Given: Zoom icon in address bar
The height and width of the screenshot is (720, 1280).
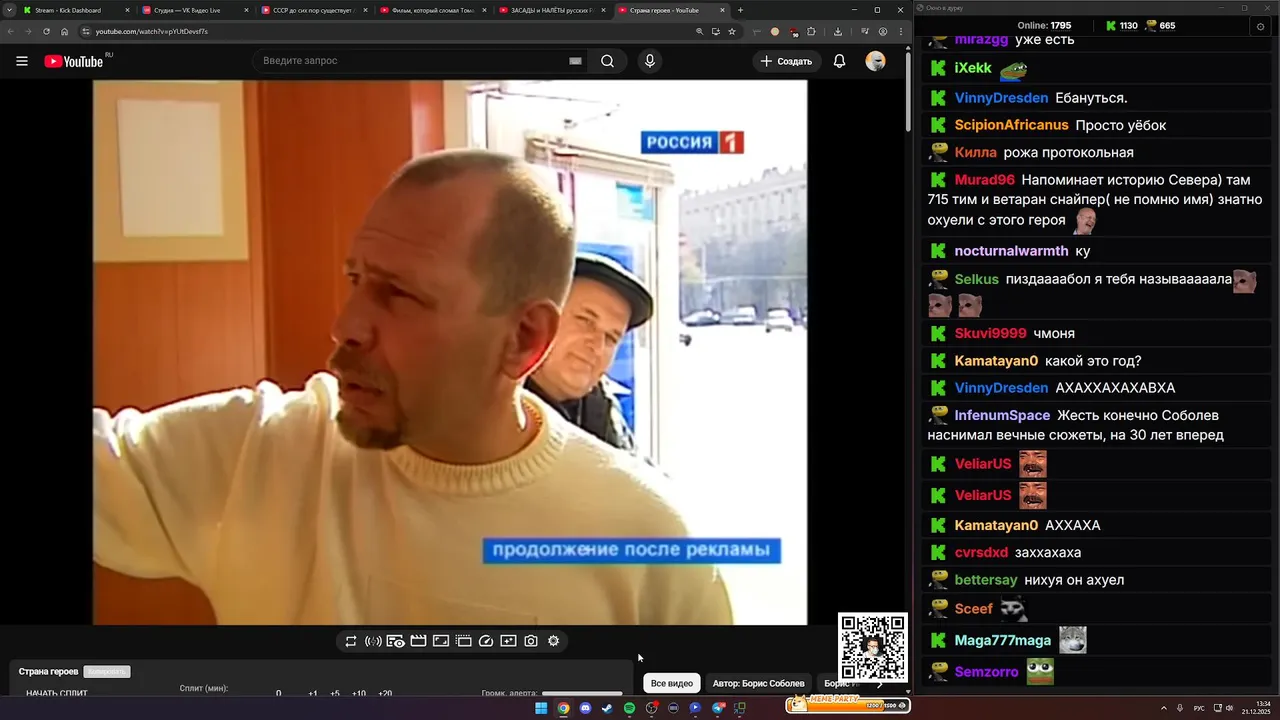Looking at the screenshot, I should click(x=699, y=31).
